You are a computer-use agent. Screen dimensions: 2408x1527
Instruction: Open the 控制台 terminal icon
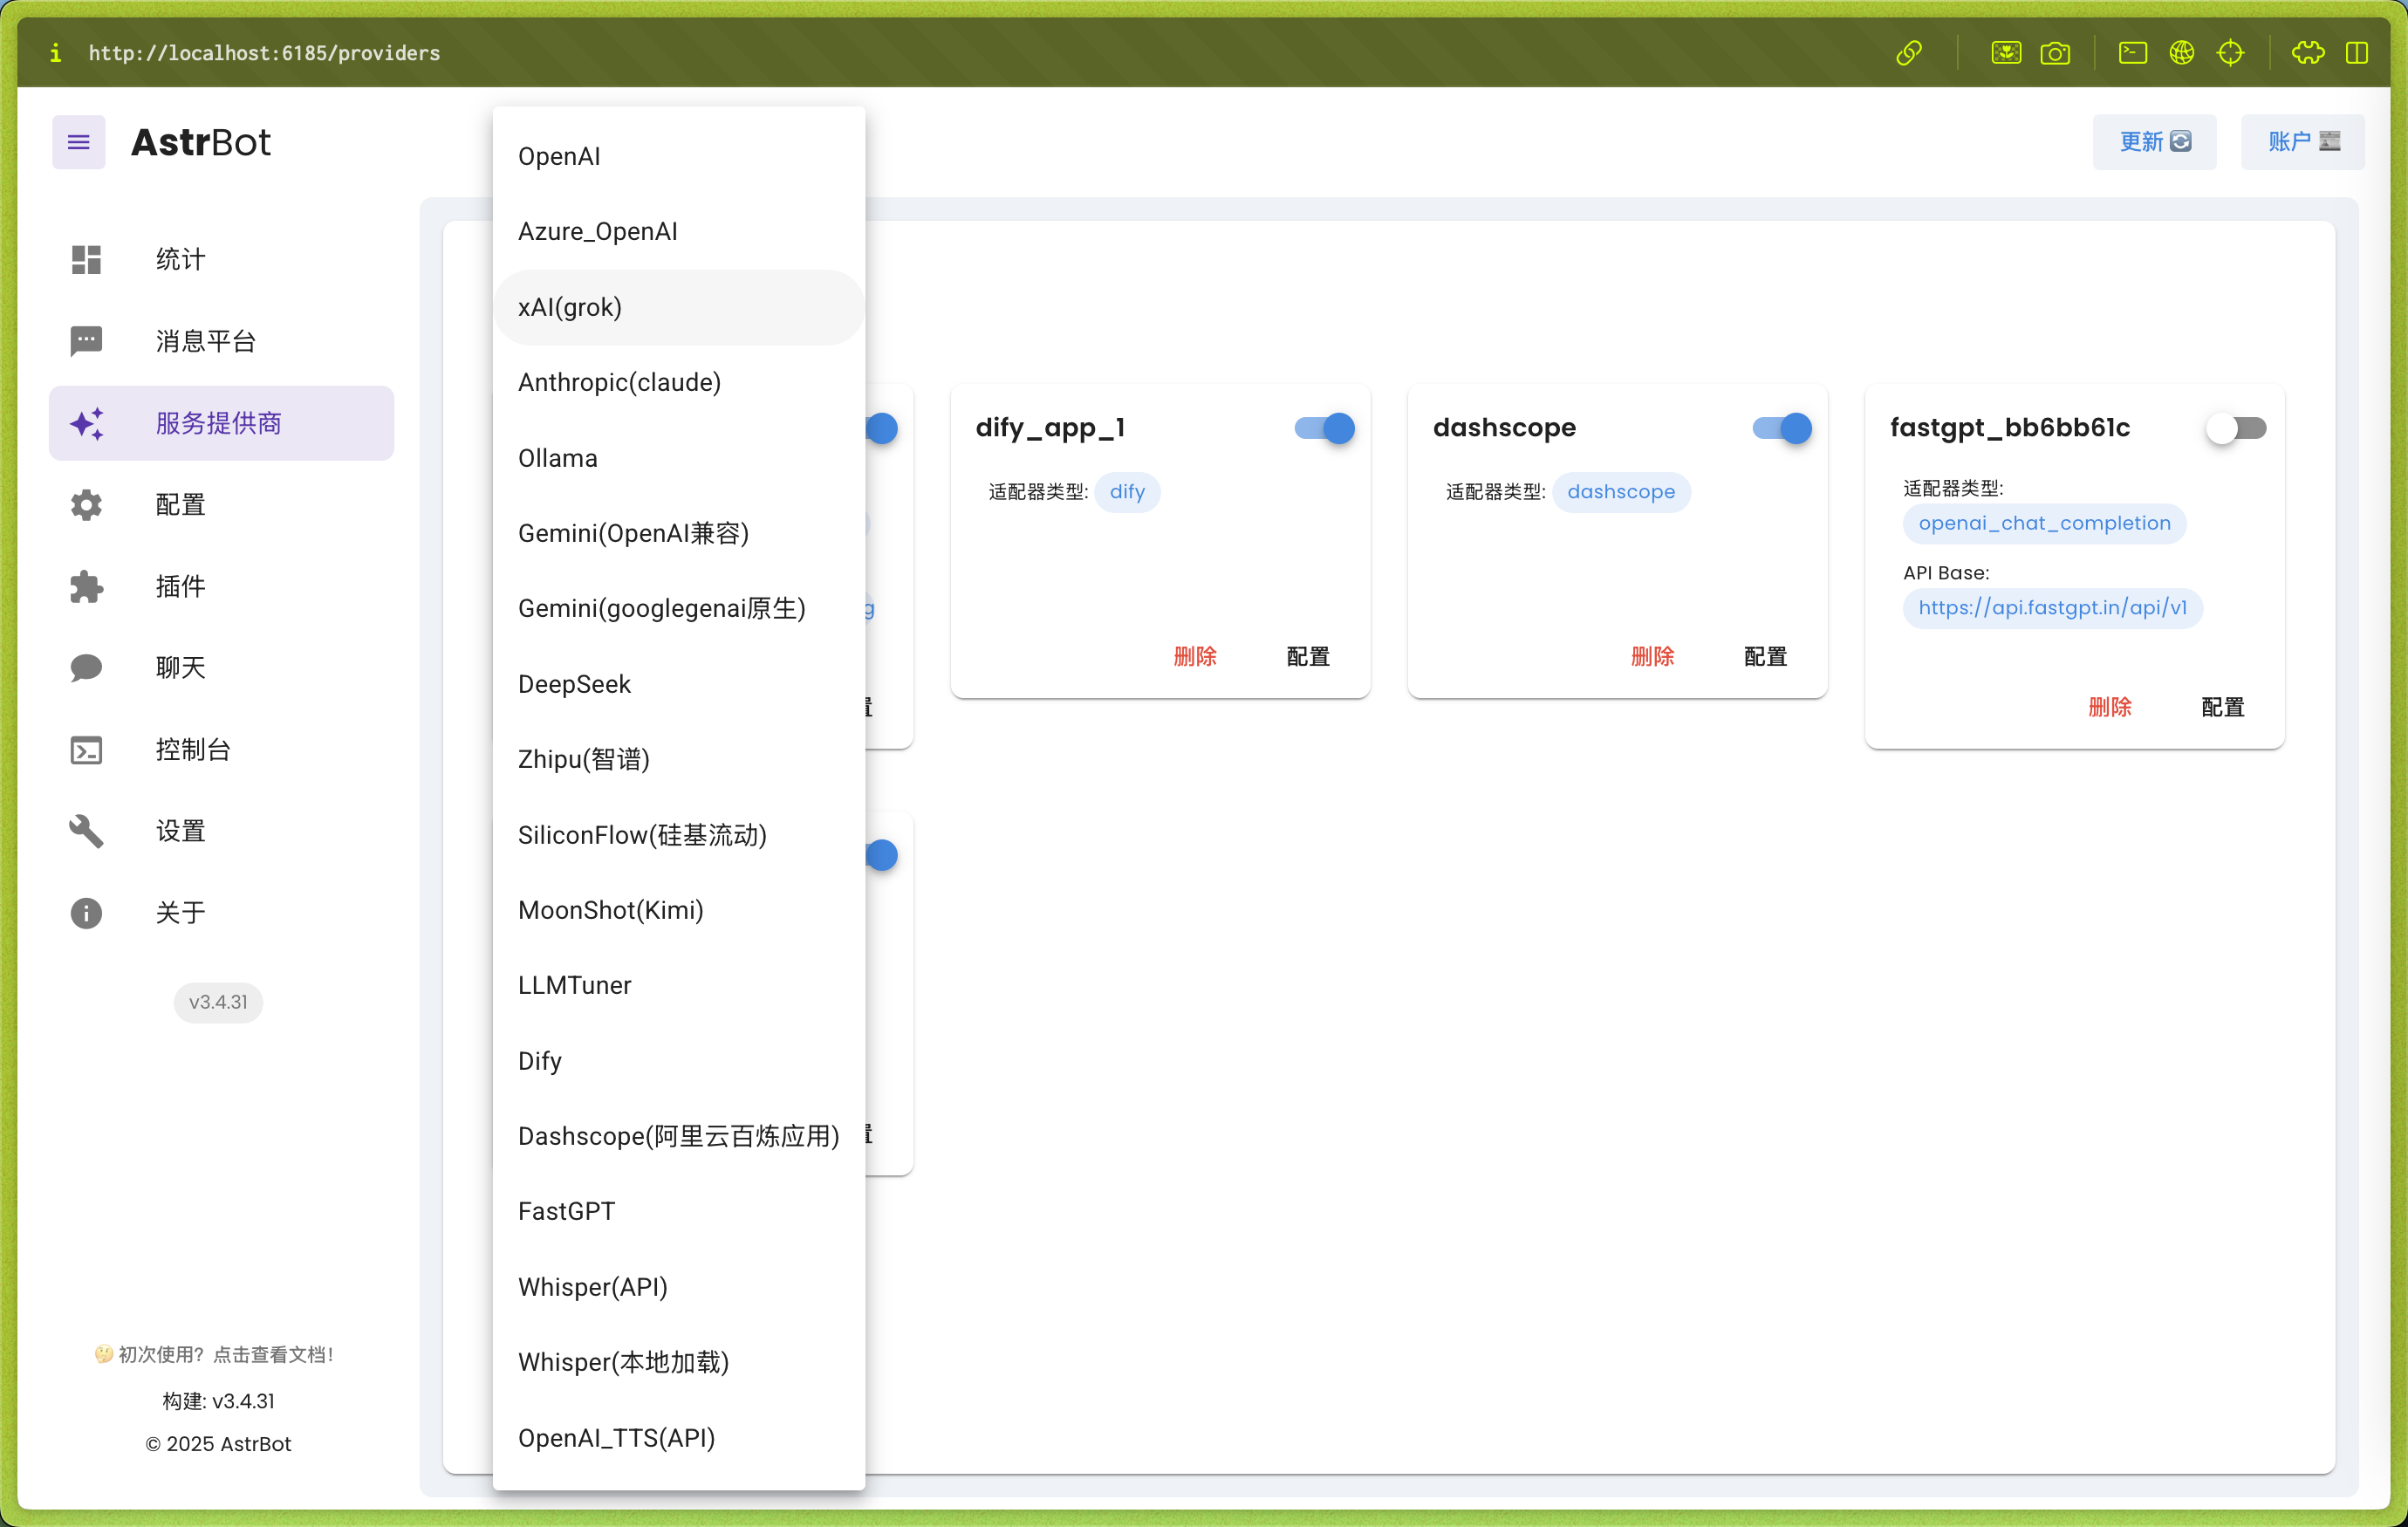pos(86,750)
